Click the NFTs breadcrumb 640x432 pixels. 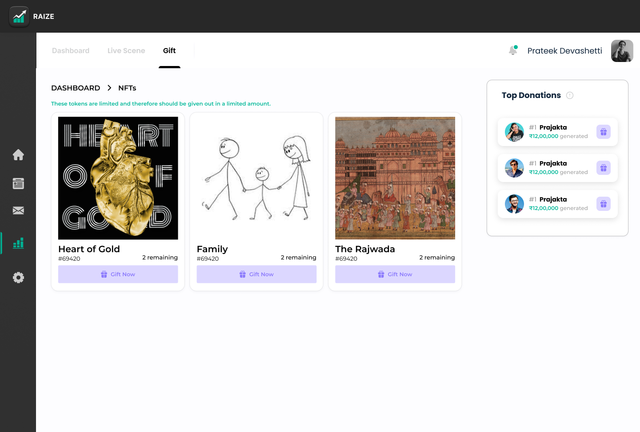tap(127, 88)
